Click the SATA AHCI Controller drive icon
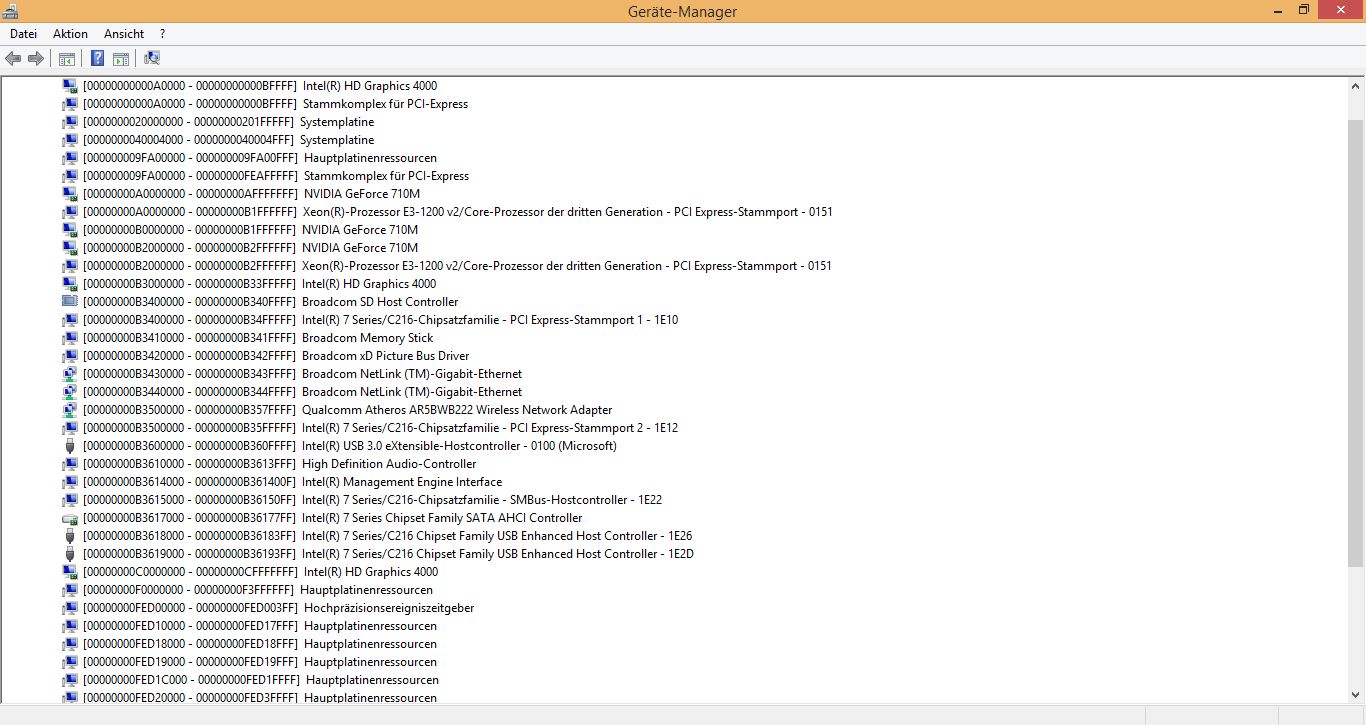This screenshot has width=1366, height=725. (70, 517)
